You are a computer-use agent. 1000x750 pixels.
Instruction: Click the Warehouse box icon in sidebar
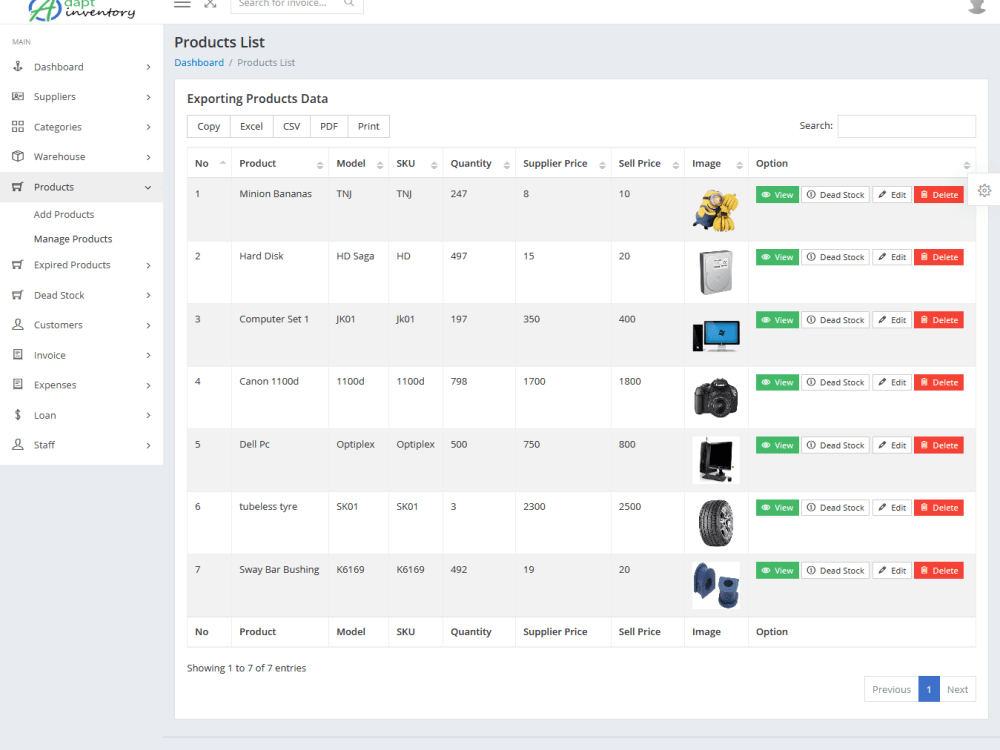click(x=18, y=156)
